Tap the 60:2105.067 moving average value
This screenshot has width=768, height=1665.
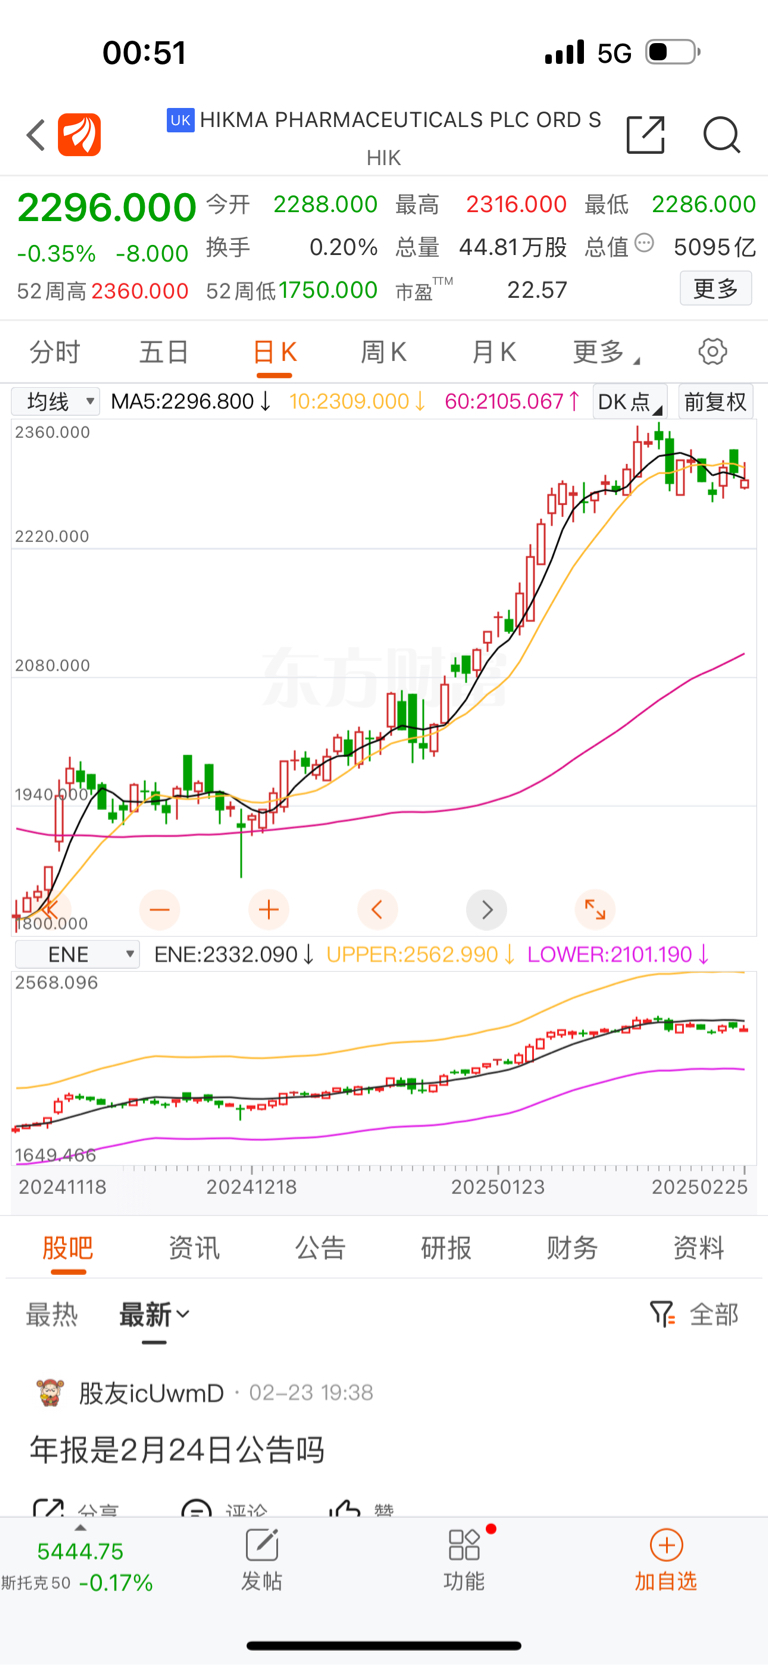pos(513,402)
